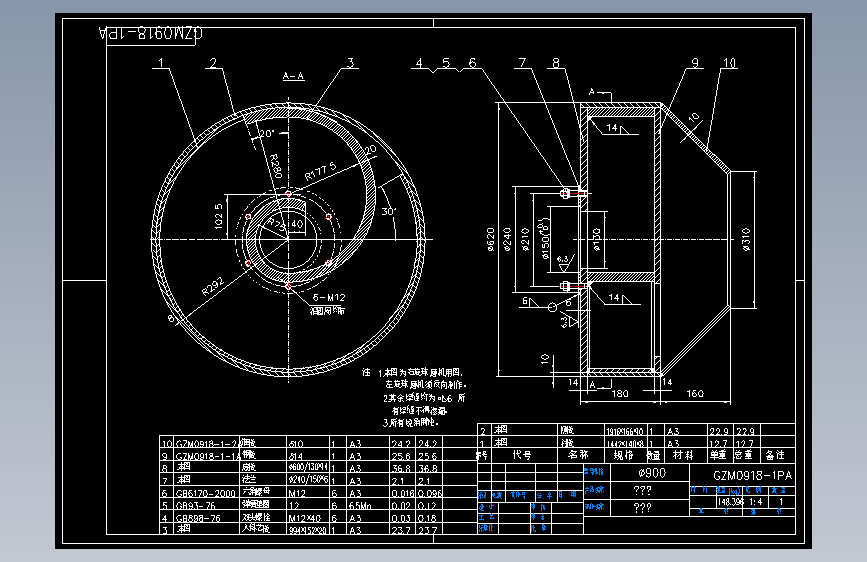Select the R292 radius dimension

213,286
